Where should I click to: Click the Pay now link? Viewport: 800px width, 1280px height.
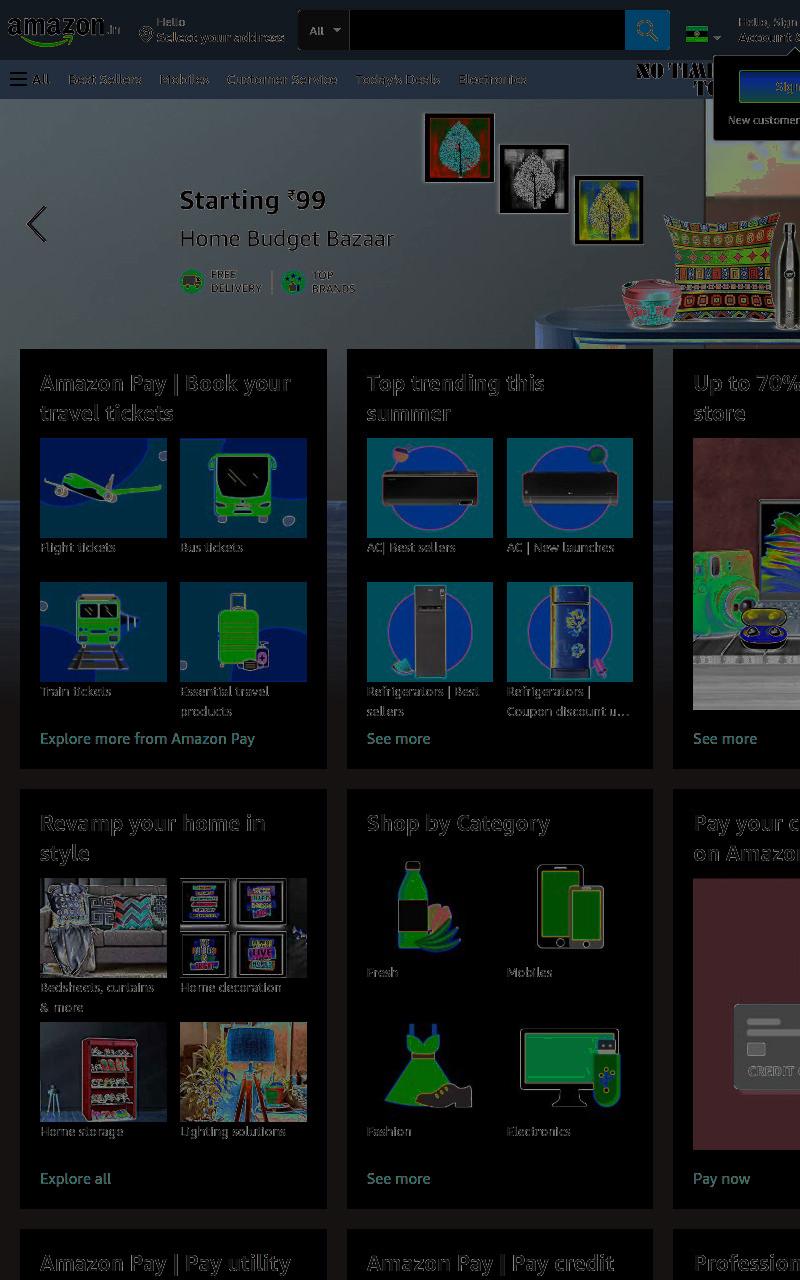(x=721, y=1179)
